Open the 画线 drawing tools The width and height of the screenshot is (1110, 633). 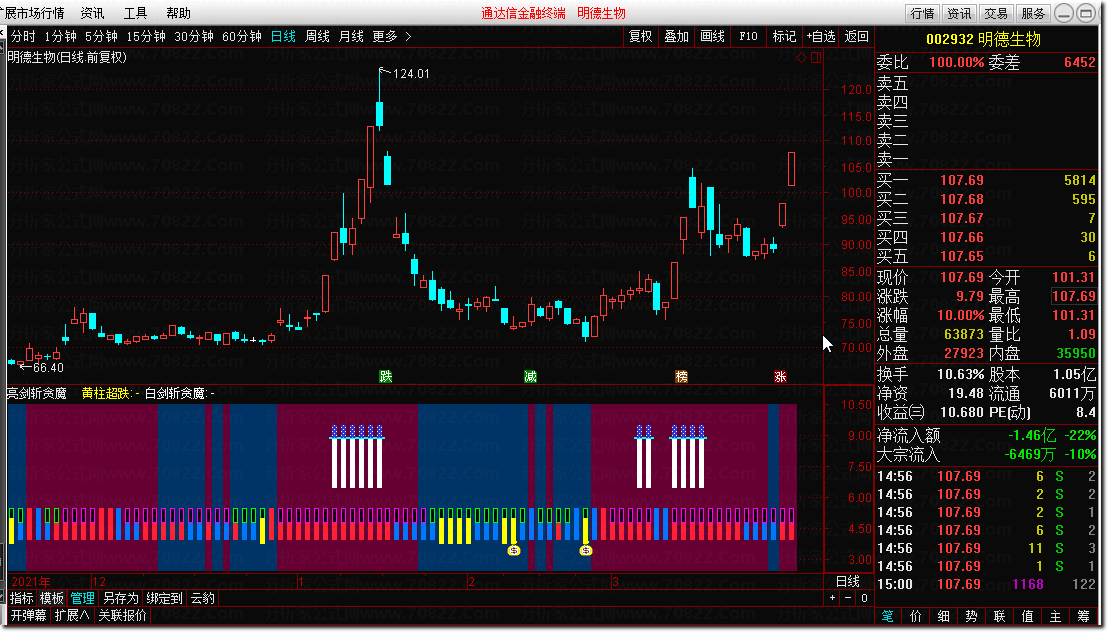713,36
